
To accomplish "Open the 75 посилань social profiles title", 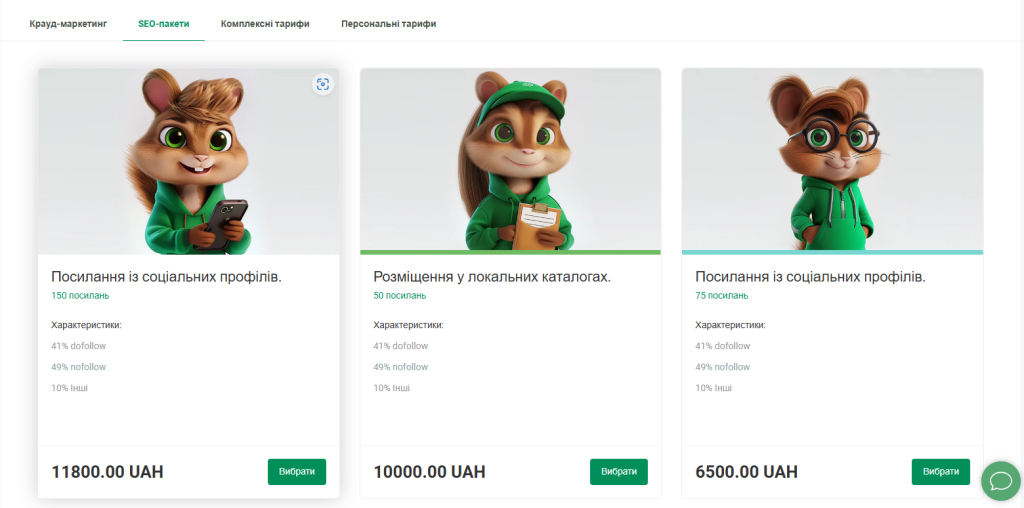I will [x=810, y=276].
